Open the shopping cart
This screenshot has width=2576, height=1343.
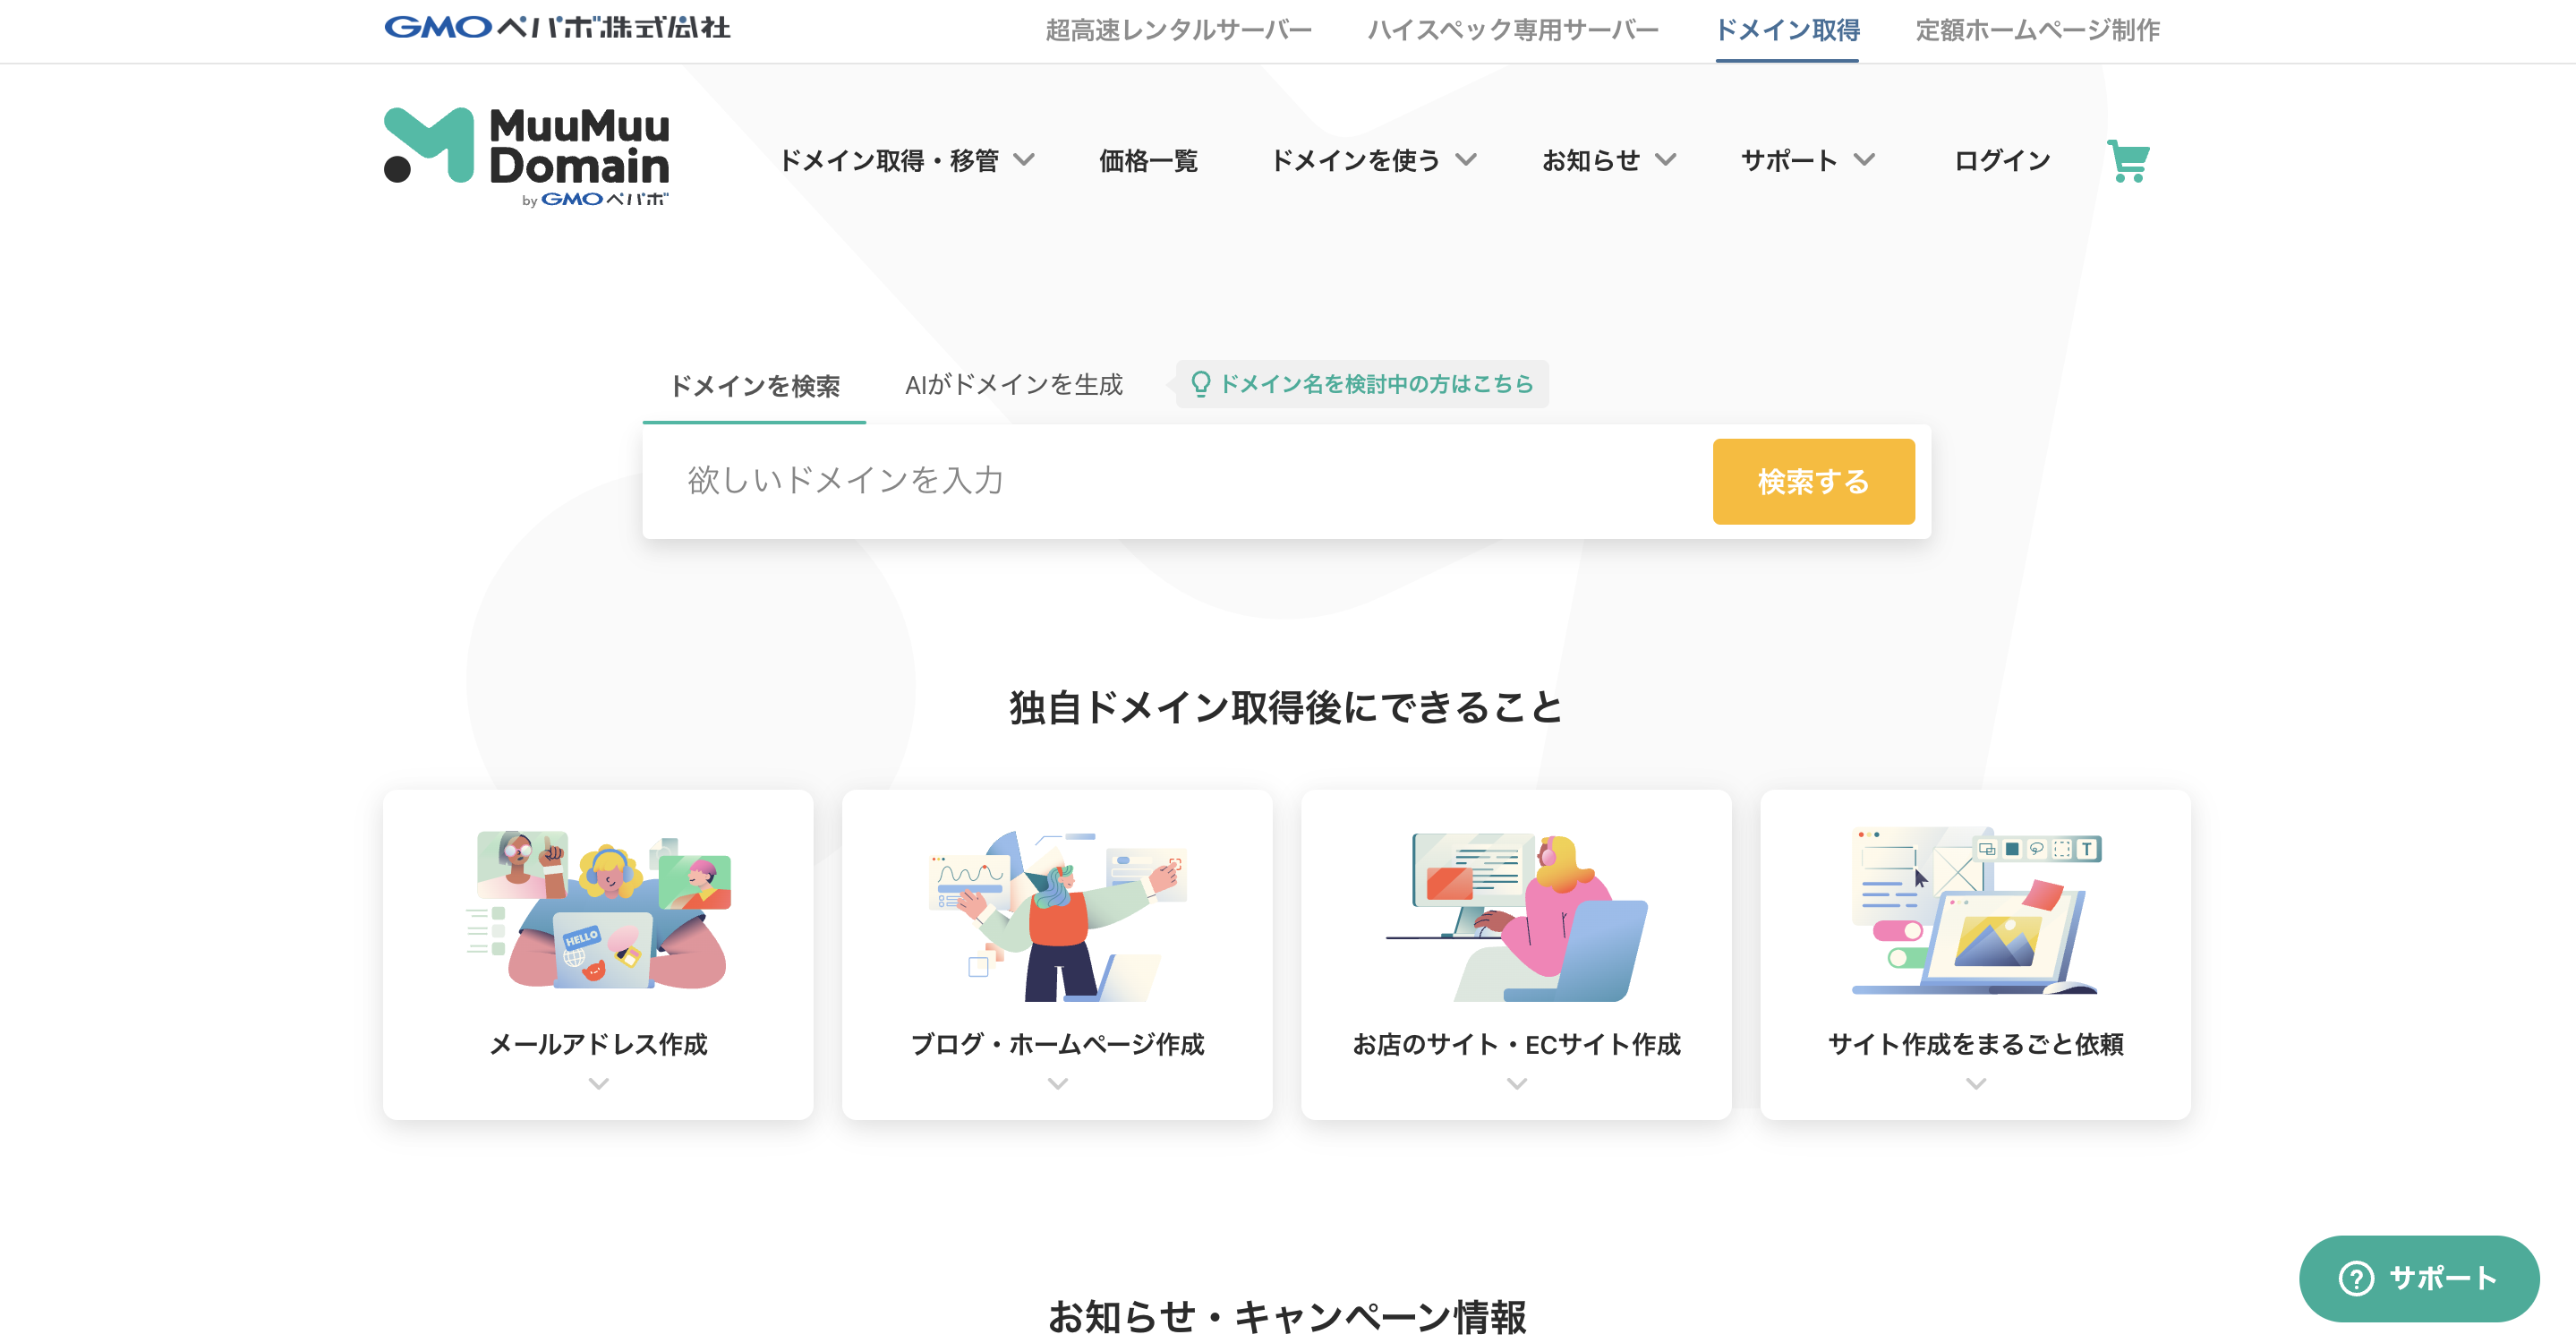coord(2128,161)
